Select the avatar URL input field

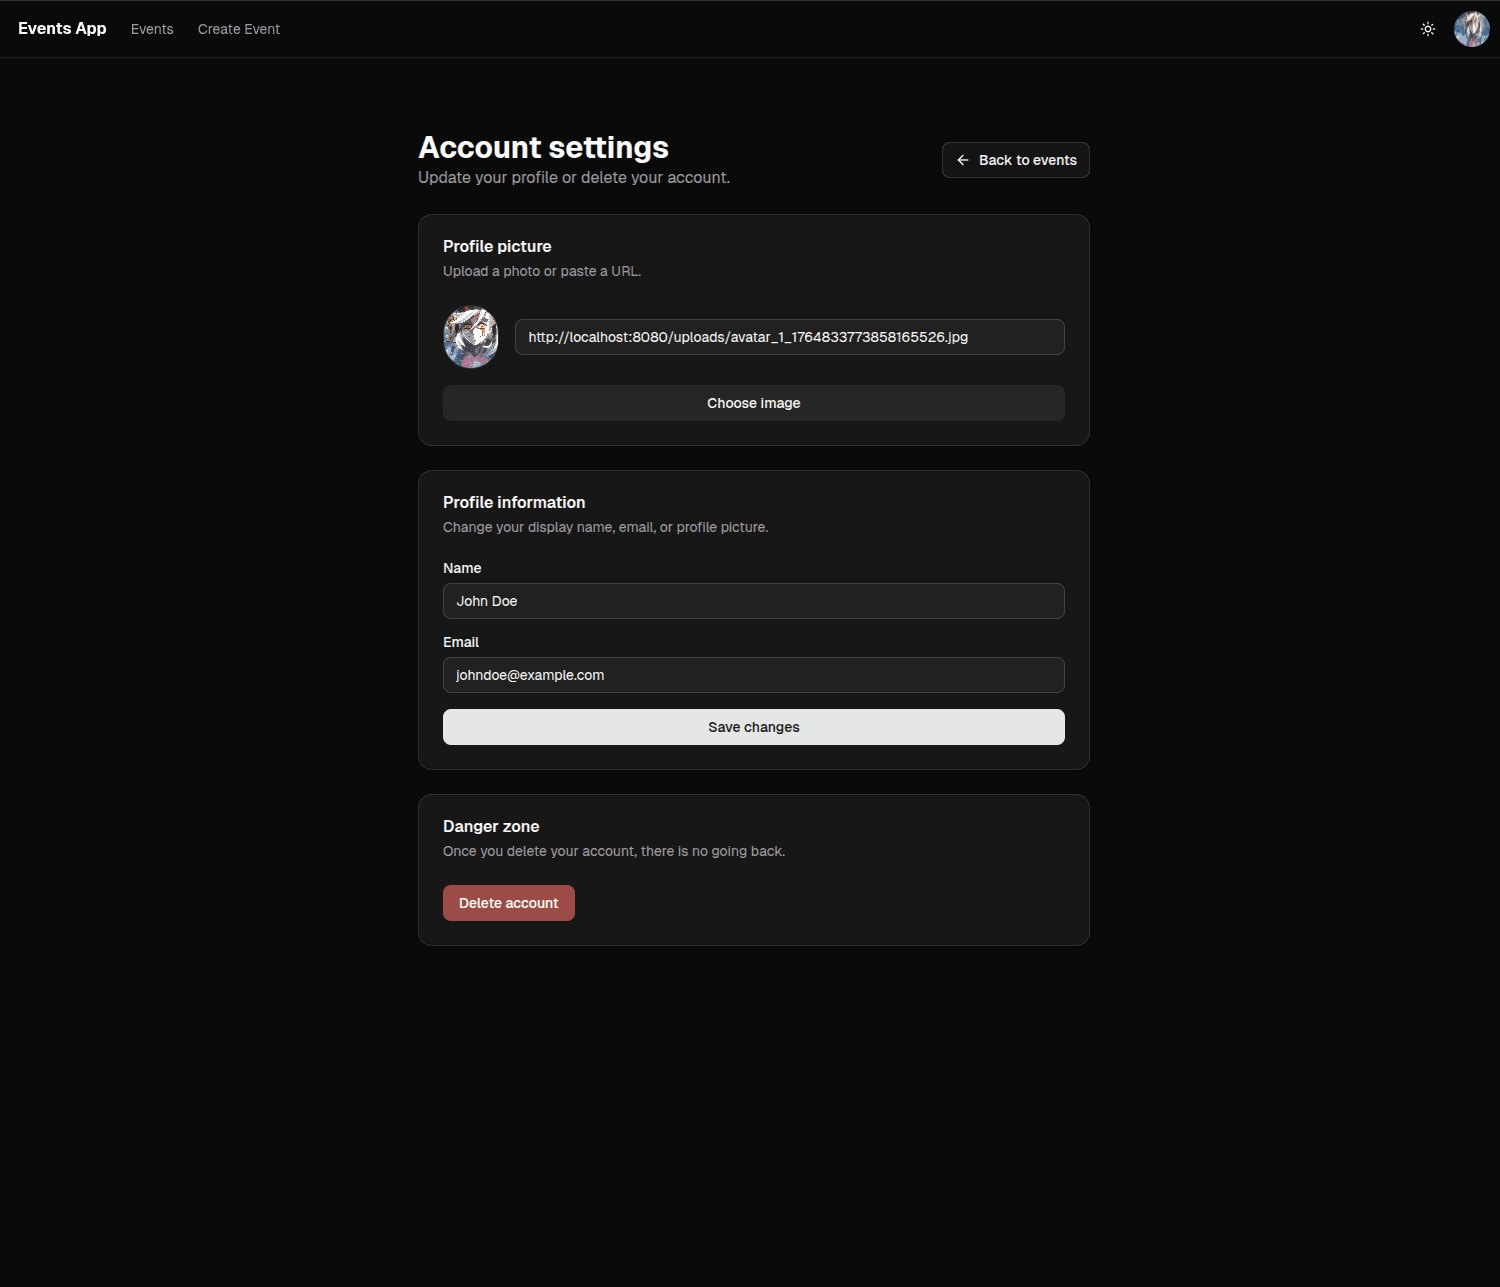(789, 337)
